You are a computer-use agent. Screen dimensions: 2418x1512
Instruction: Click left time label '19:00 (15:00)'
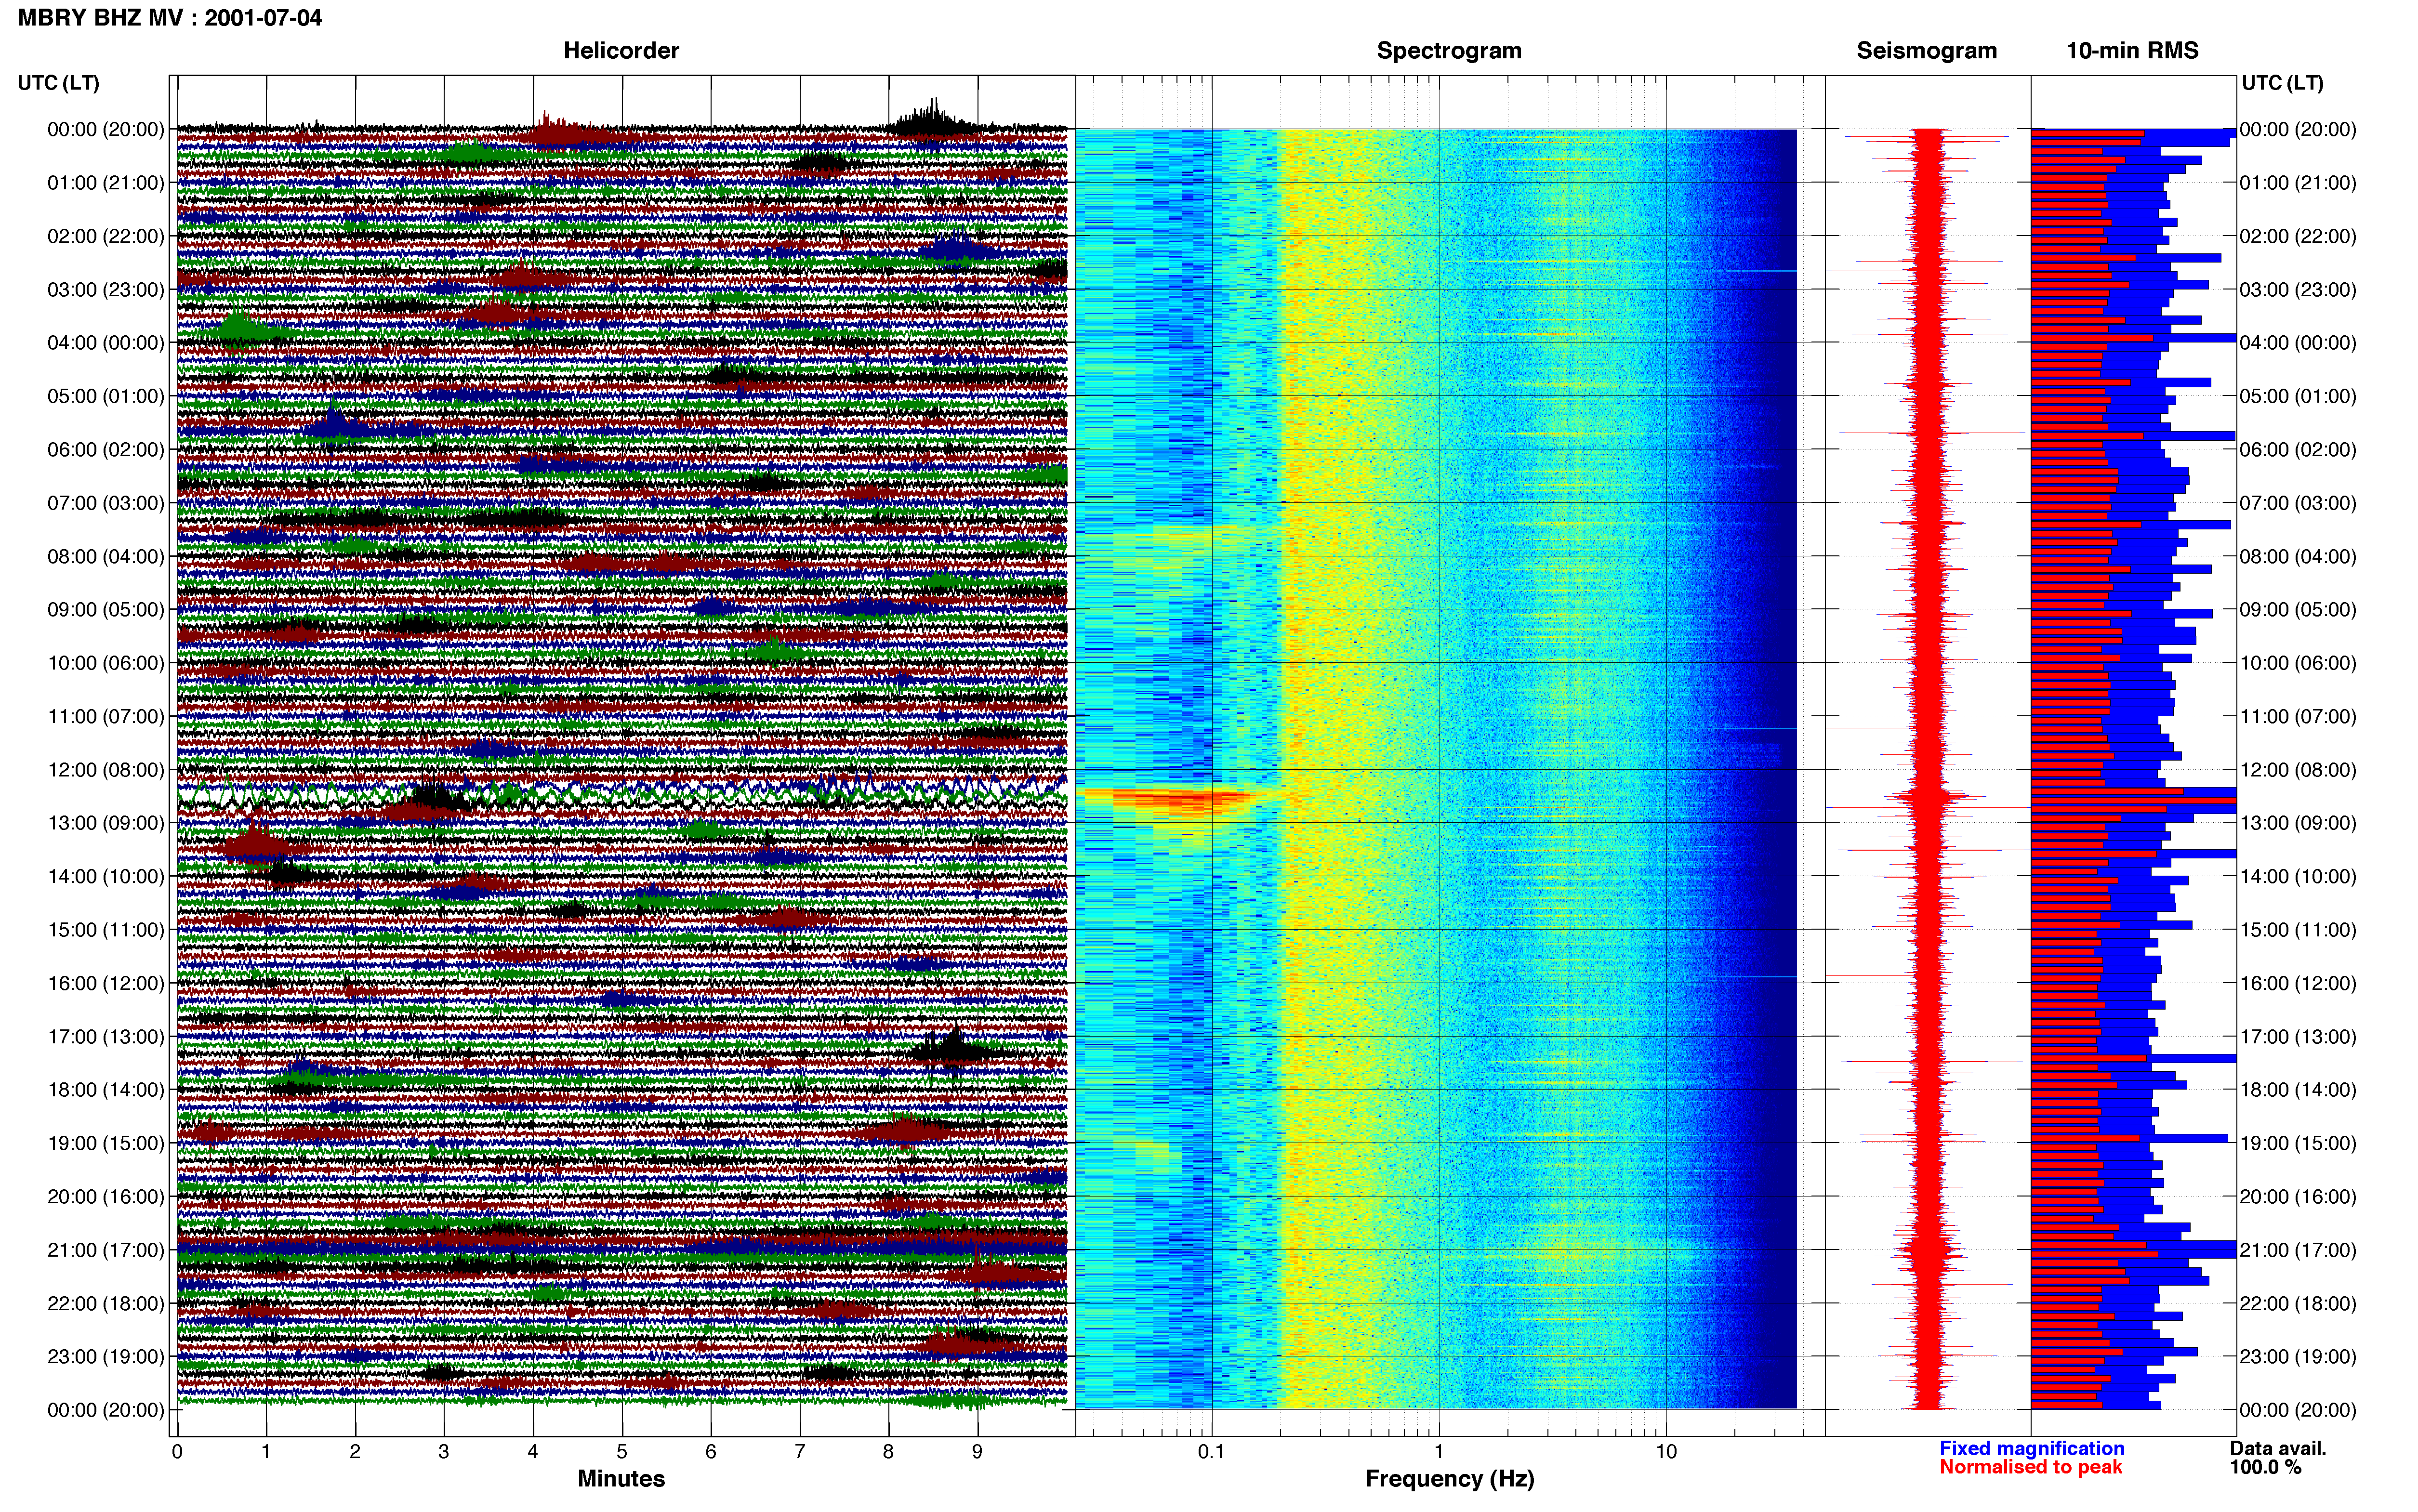[106, 1142]
